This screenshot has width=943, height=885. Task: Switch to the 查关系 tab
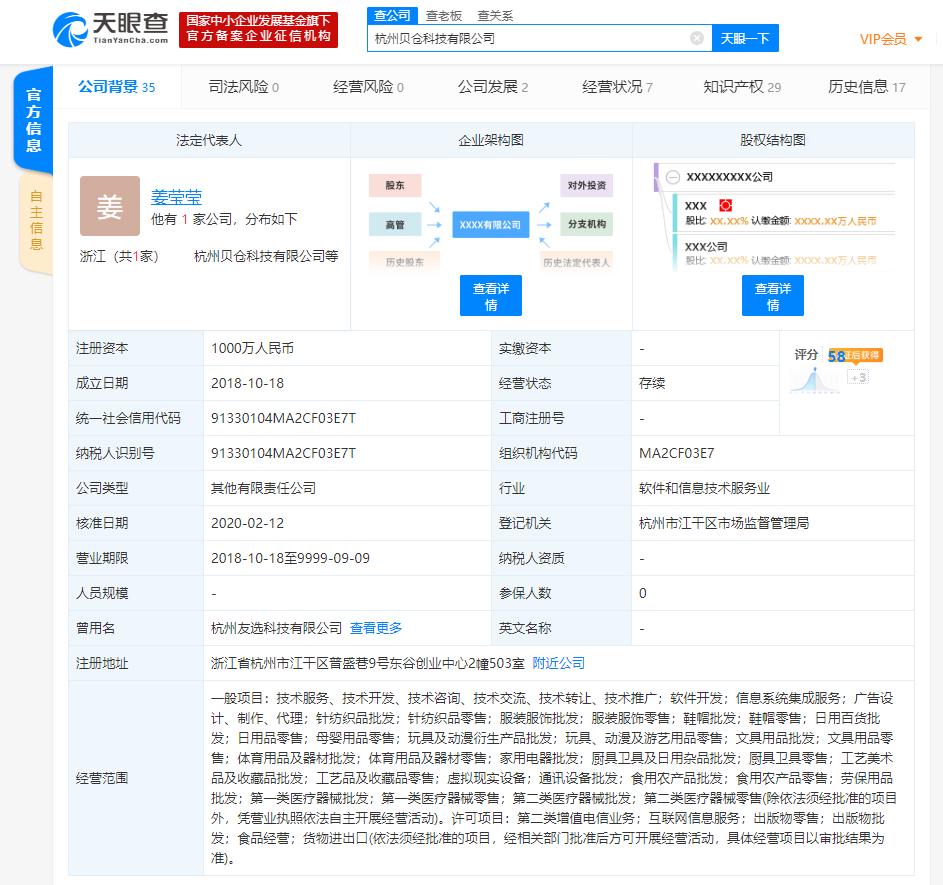(x=497, y=16)
